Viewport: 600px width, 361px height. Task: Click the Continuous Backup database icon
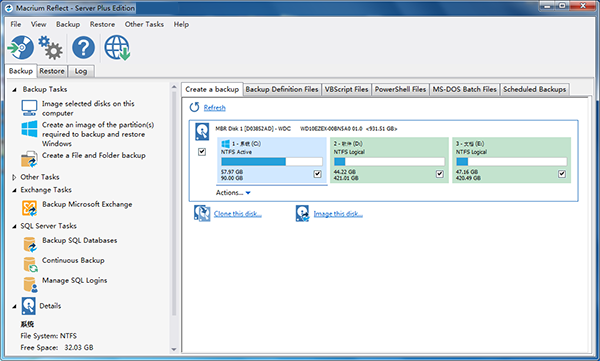pos(30,265)
